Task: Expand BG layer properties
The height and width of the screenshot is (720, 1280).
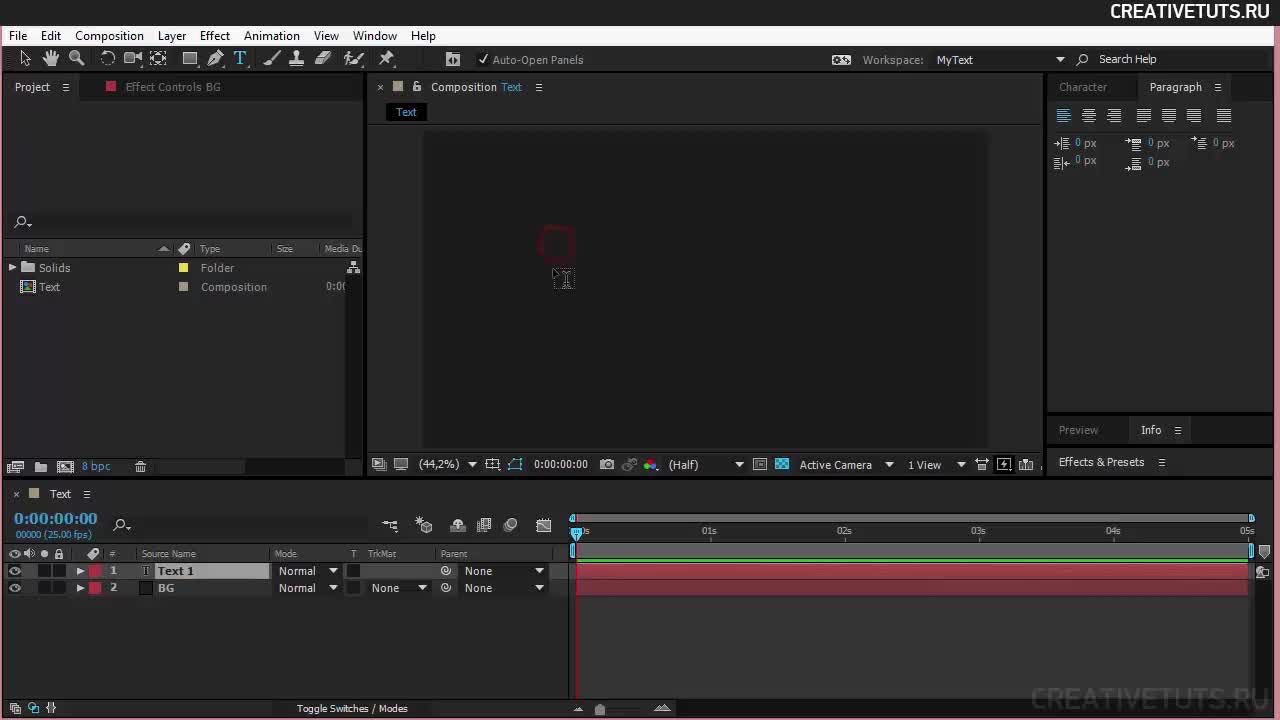Action: pos(80,588)
